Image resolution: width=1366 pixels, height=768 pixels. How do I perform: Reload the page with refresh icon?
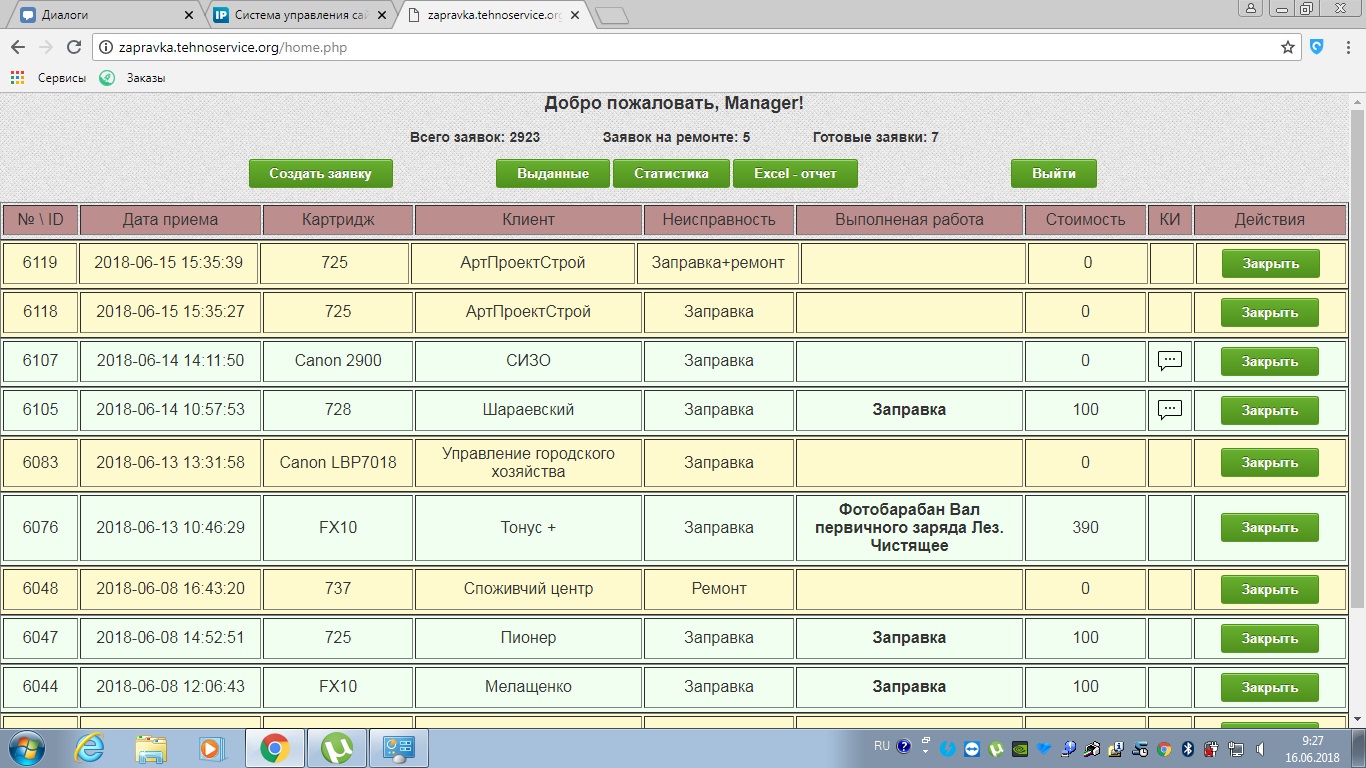click(73, 47)
